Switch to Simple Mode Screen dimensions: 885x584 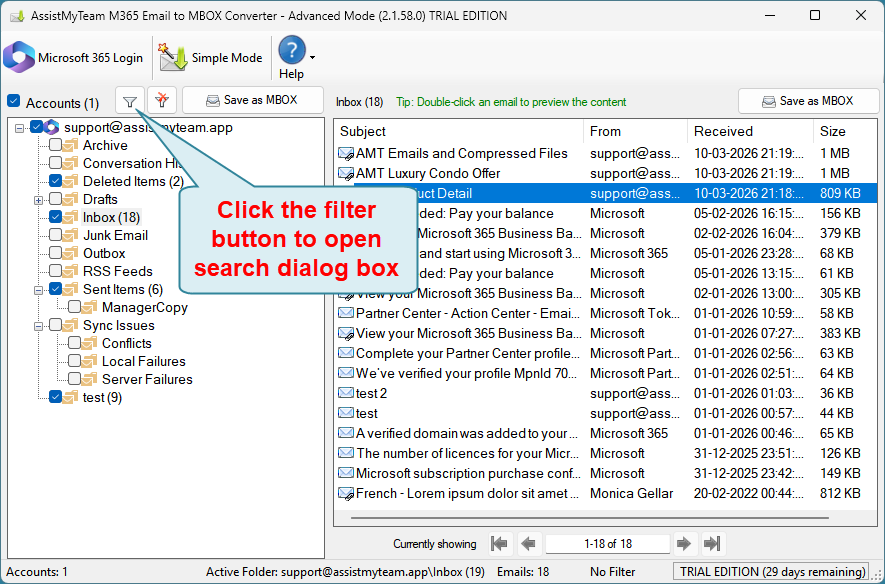pyautogui.click(x=211, y=58)
